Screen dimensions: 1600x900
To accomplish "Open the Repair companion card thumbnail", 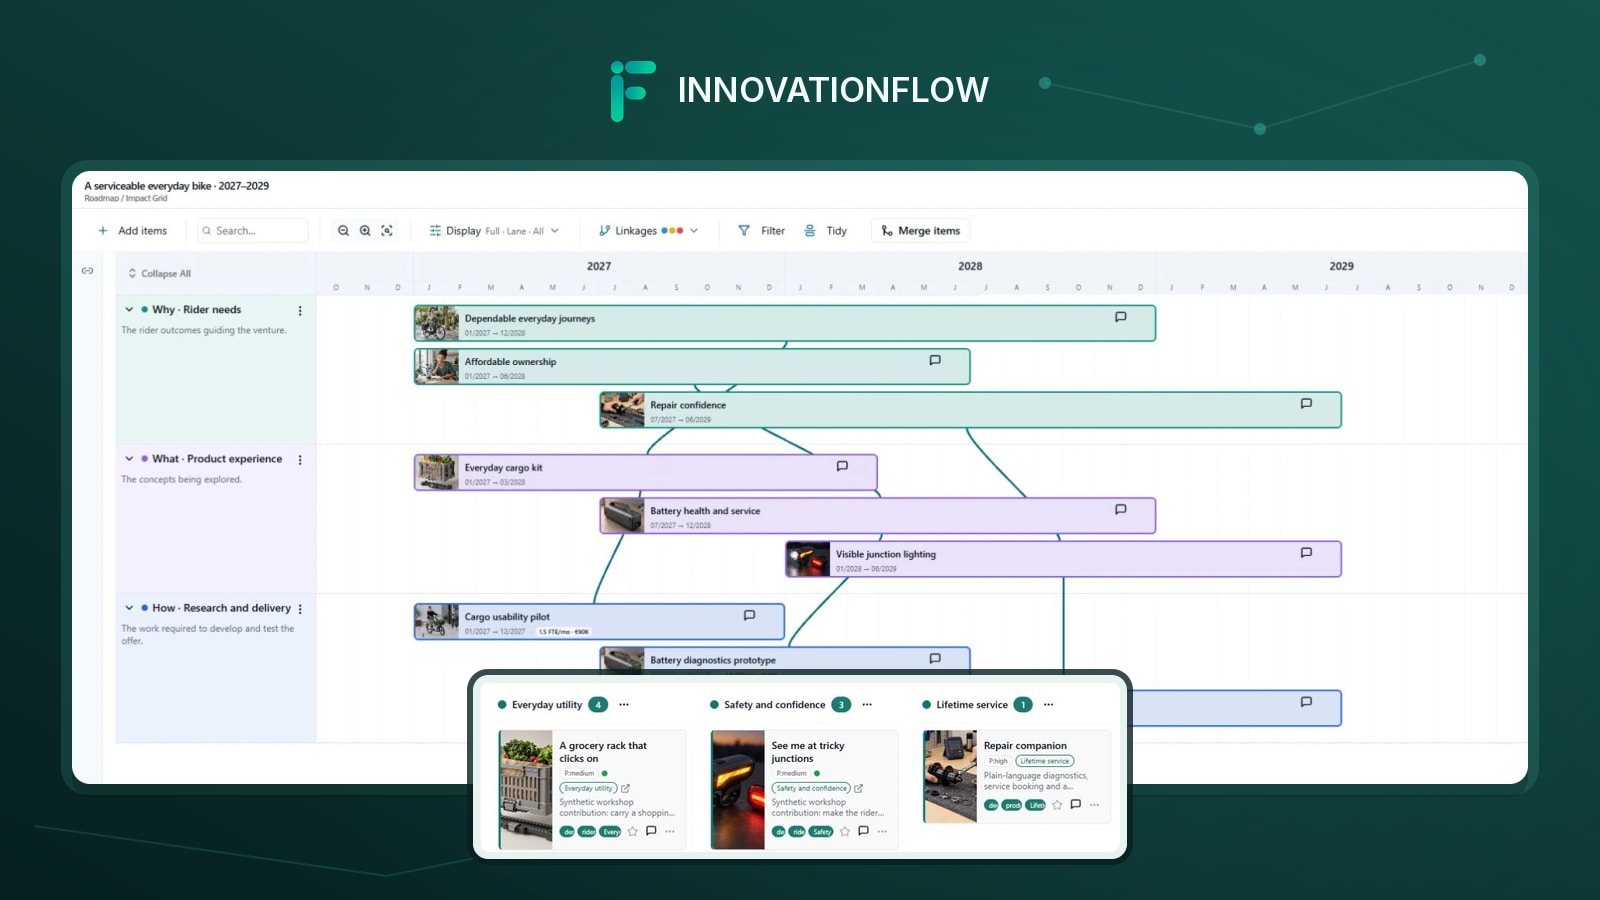I will 950,777.
